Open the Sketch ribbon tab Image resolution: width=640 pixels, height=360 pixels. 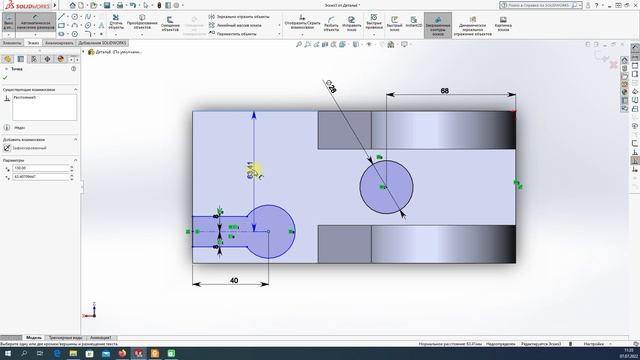coord(33,43)
